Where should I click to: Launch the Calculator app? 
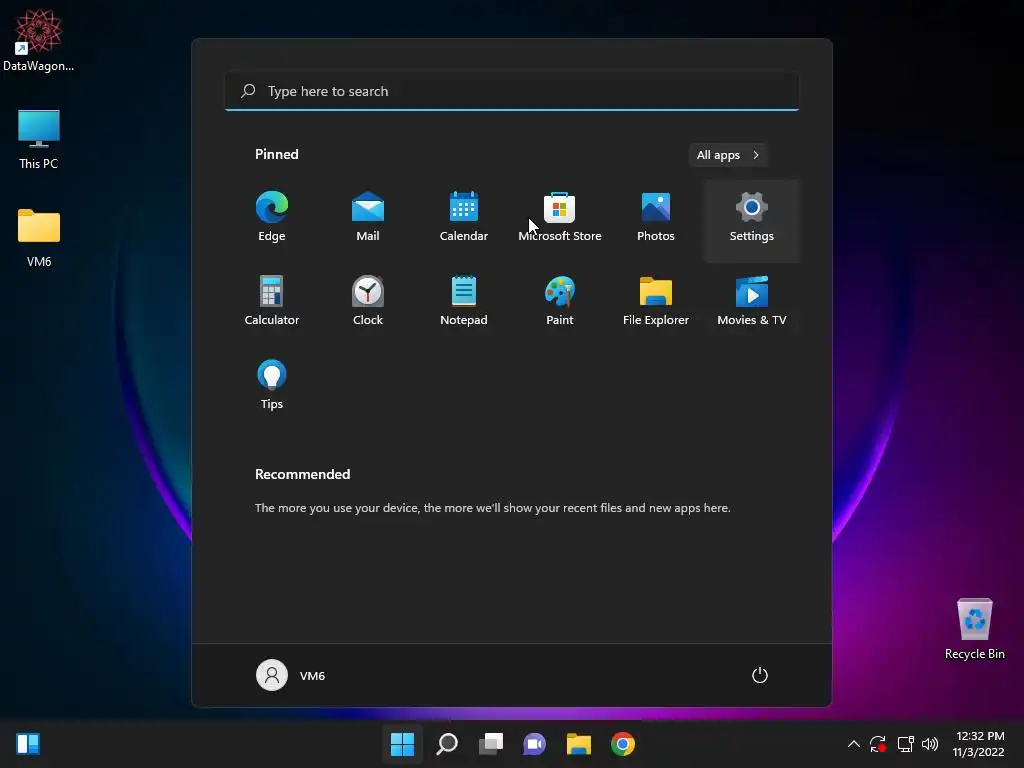point(272,301)
